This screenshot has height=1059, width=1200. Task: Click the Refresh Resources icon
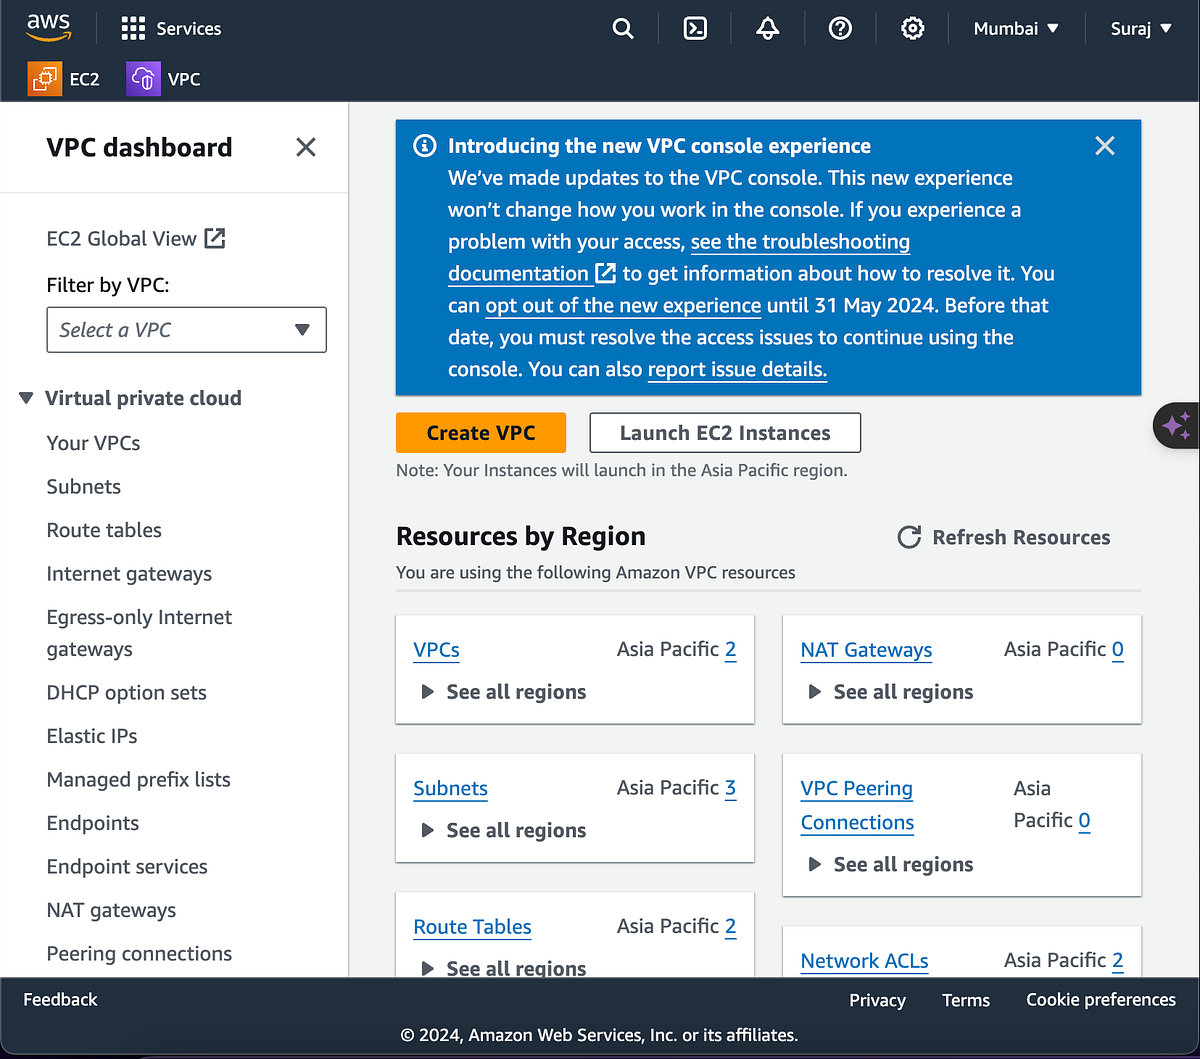(908, 537)
